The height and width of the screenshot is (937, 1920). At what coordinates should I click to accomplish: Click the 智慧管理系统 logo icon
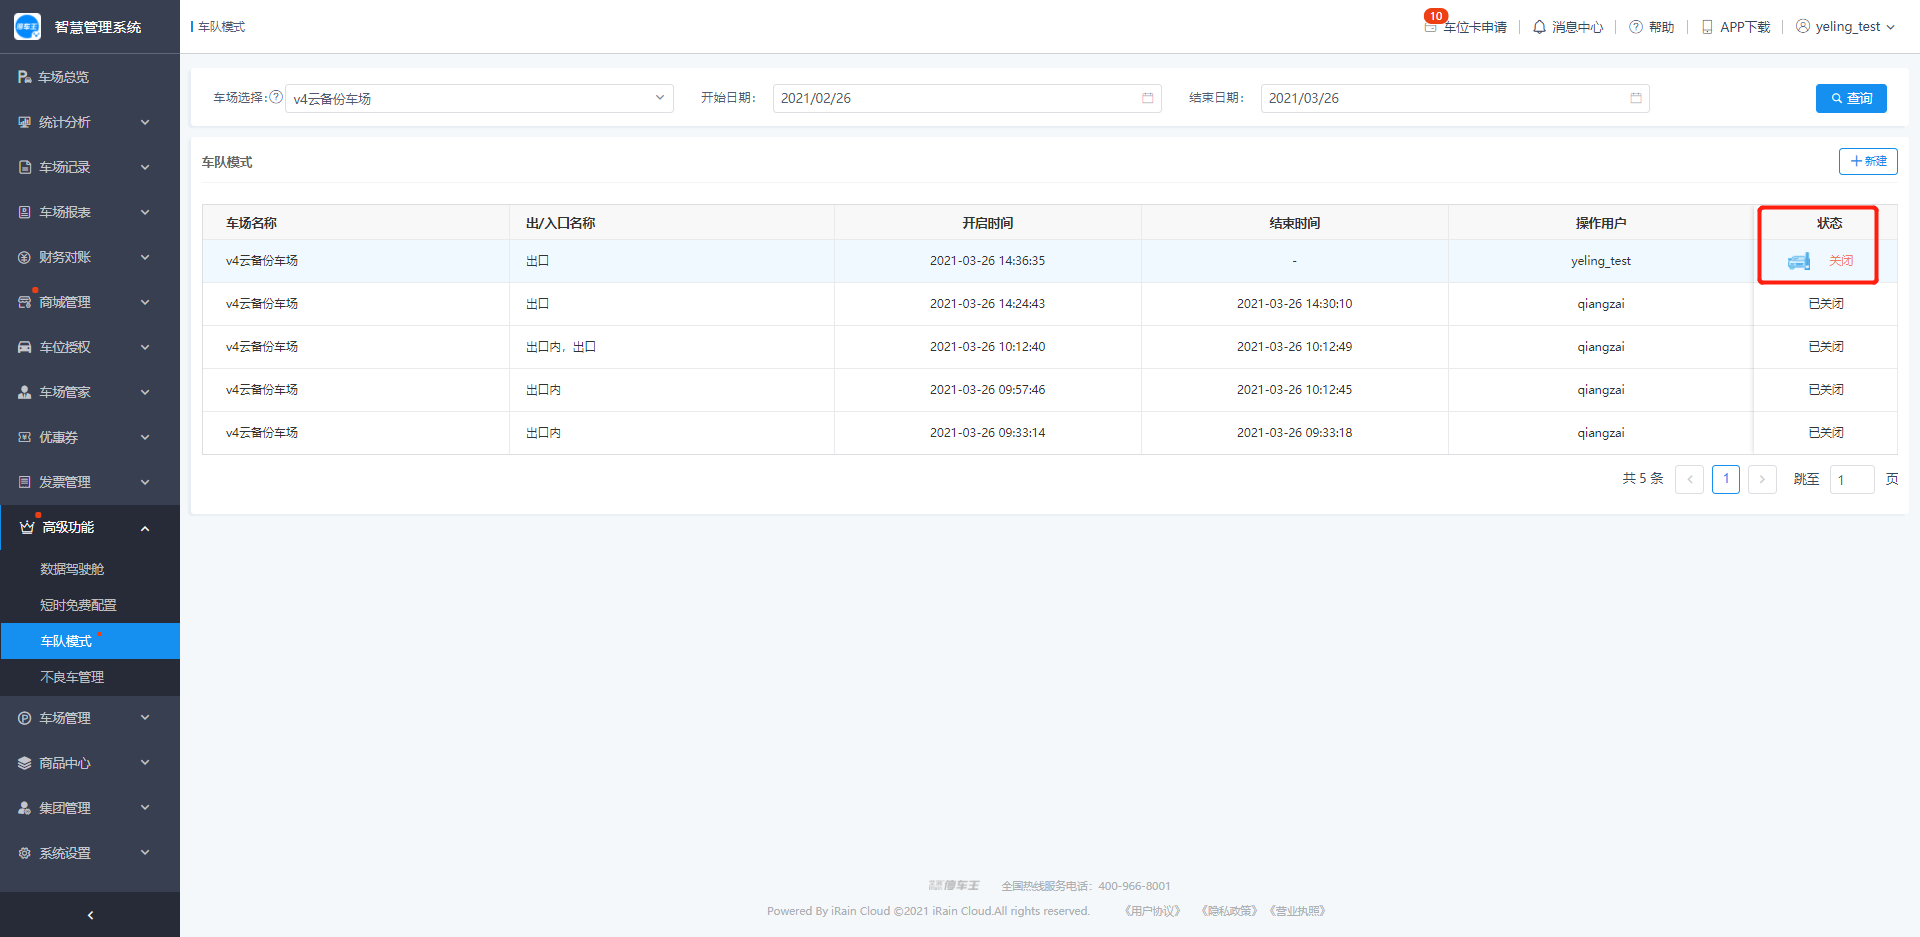click(27, 27)
